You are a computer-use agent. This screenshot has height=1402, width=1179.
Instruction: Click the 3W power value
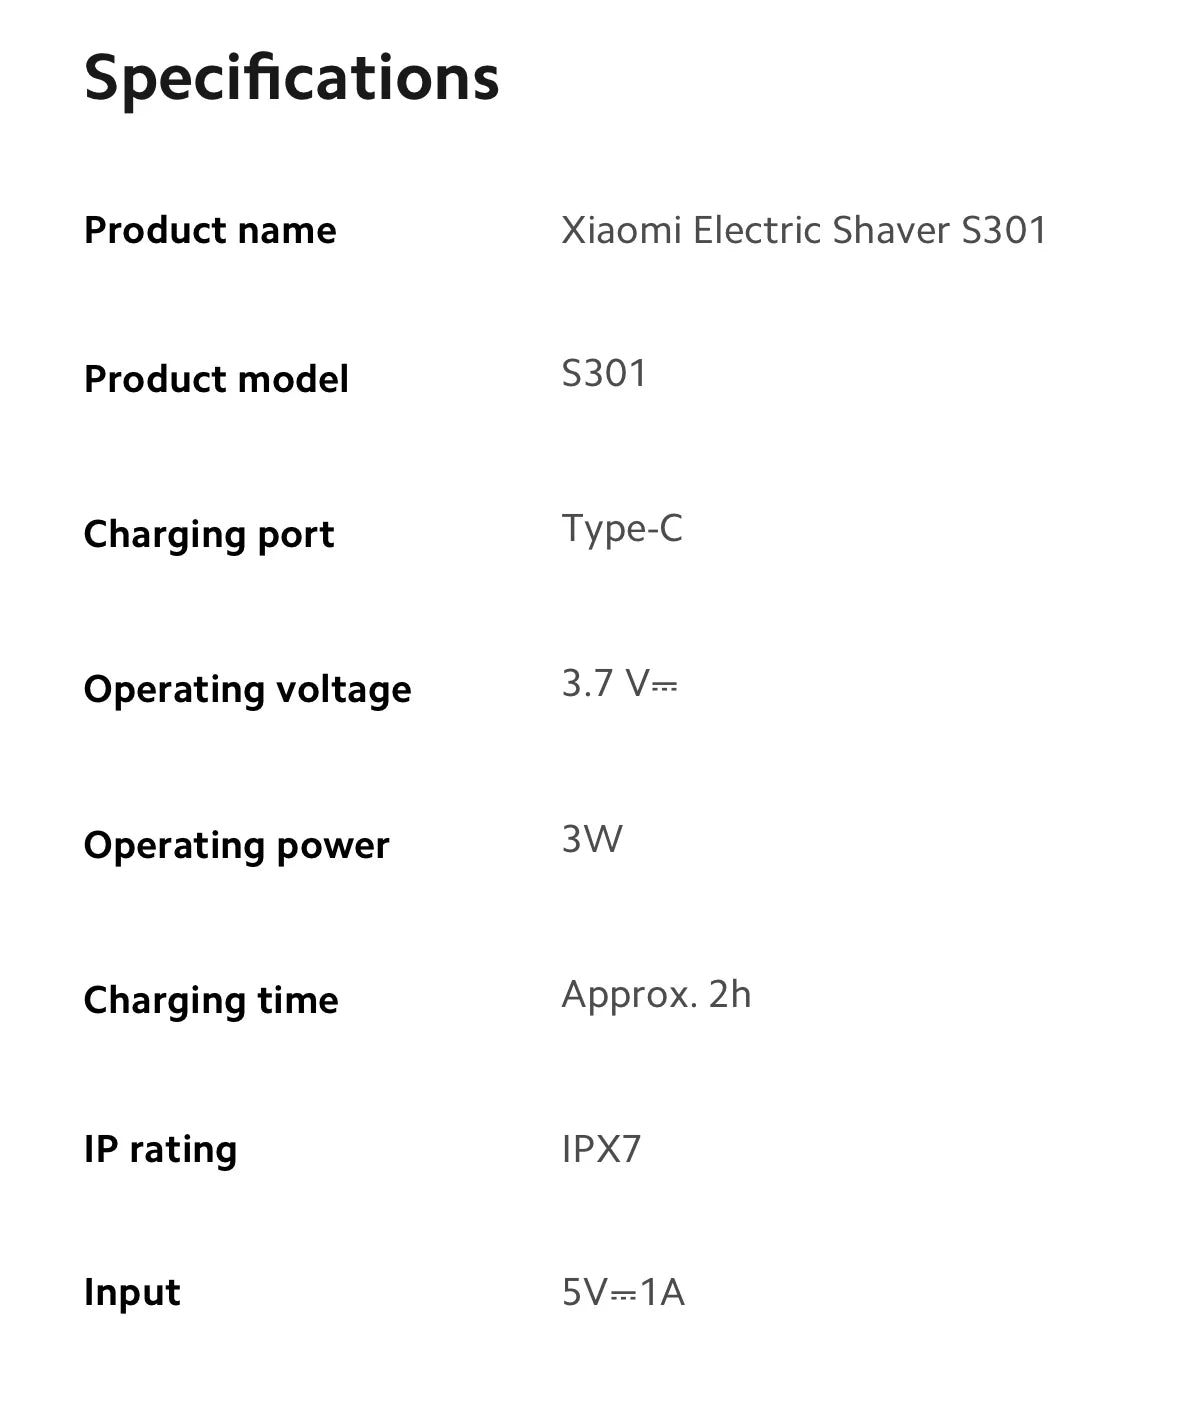(x=592, y=839)
